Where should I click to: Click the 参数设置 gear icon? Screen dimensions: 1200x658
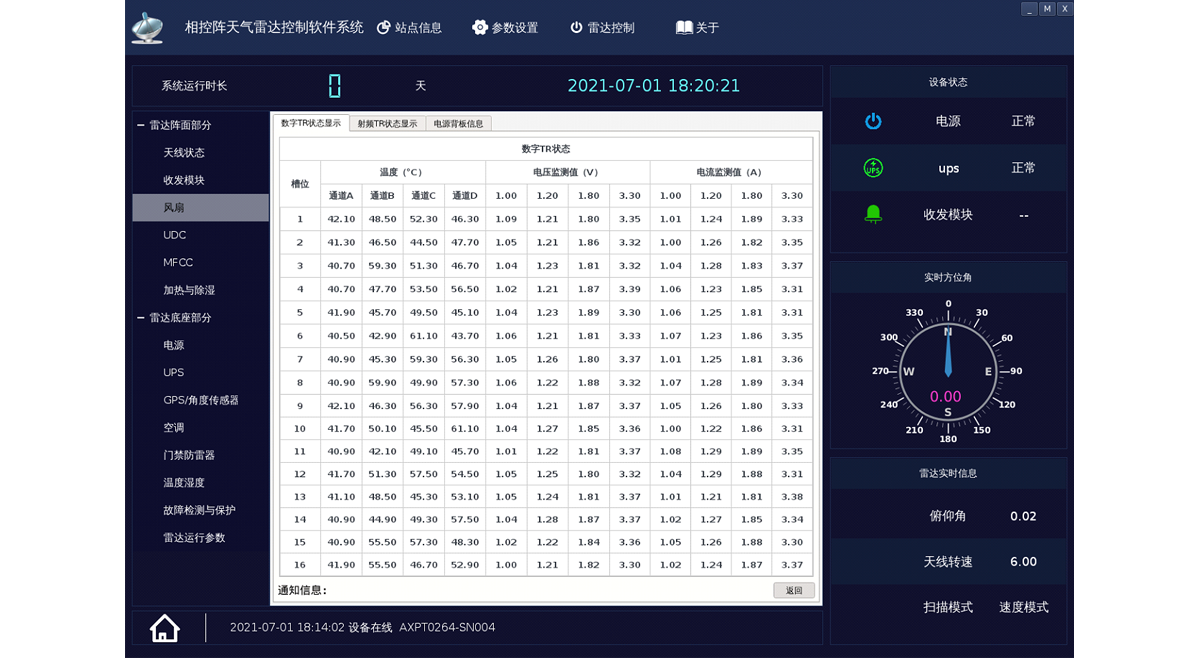coord(480,27)
